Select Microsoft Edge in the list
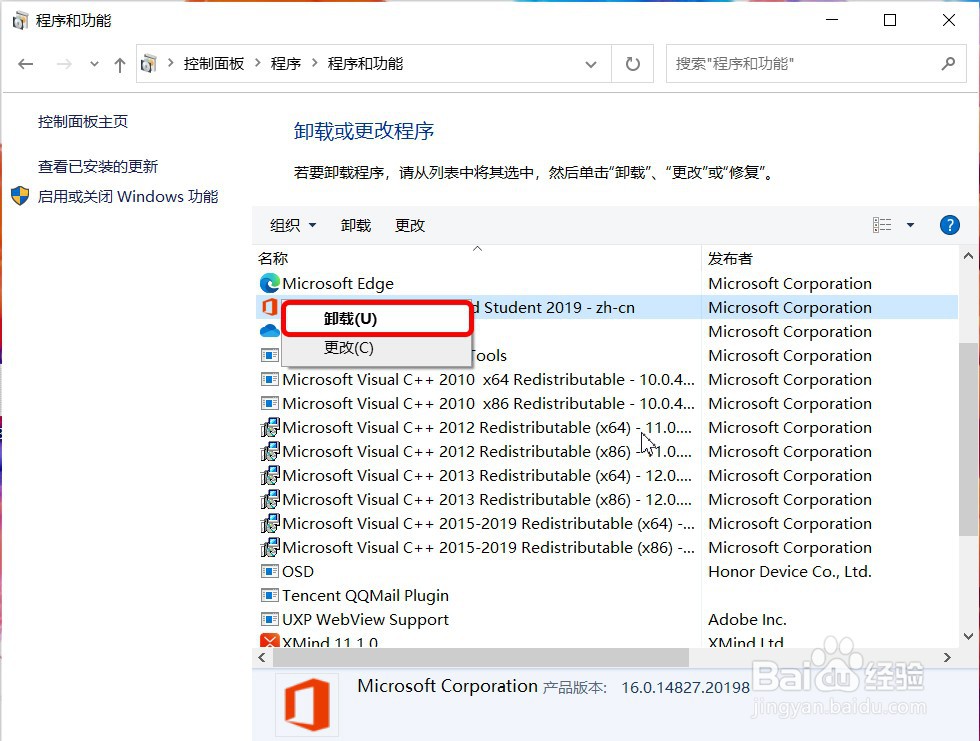 click(x=338, y=284)
